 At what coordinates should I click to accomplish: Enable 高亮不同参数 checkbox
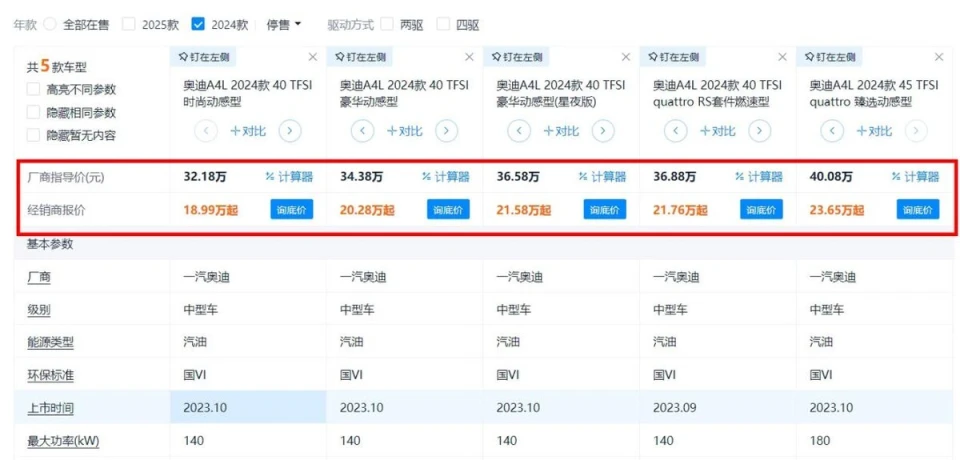point(34,89)
